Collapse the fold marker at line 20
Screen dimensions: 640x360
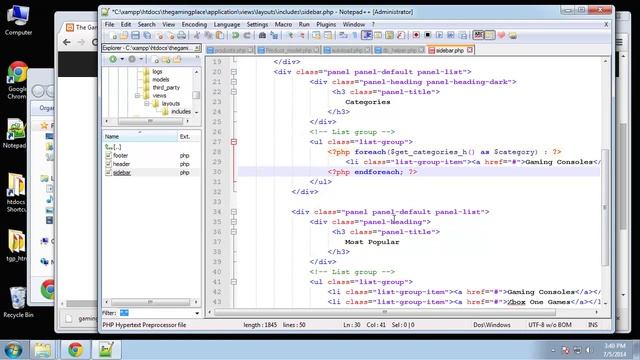(x=234, y=72)
